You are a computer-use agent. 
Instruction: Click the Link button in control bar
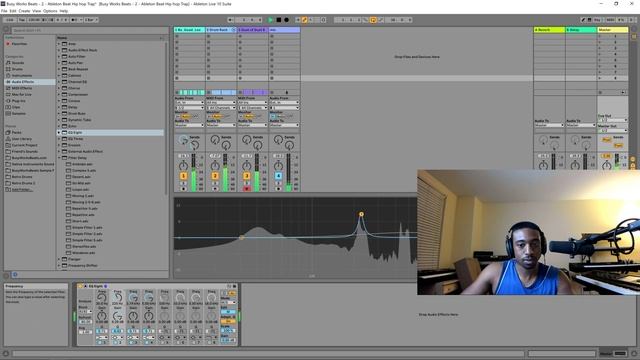pos(10,20)
